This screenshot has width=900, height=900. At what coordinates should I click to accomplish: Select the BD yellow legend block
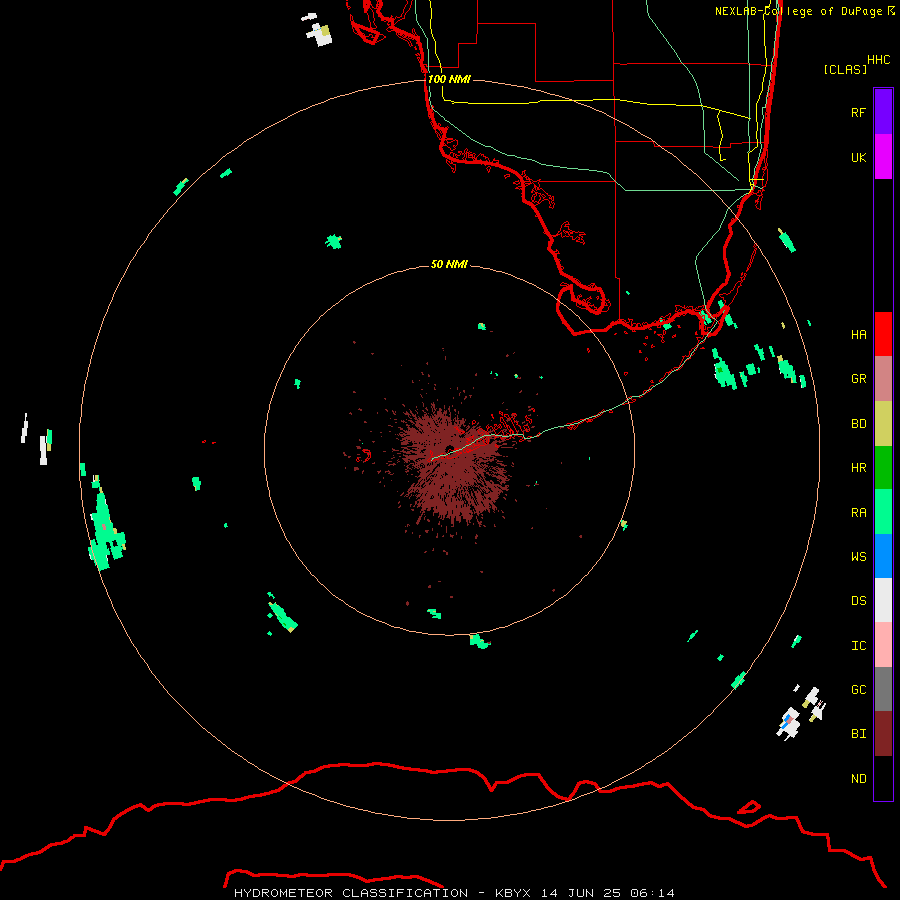tap(883, 423)
